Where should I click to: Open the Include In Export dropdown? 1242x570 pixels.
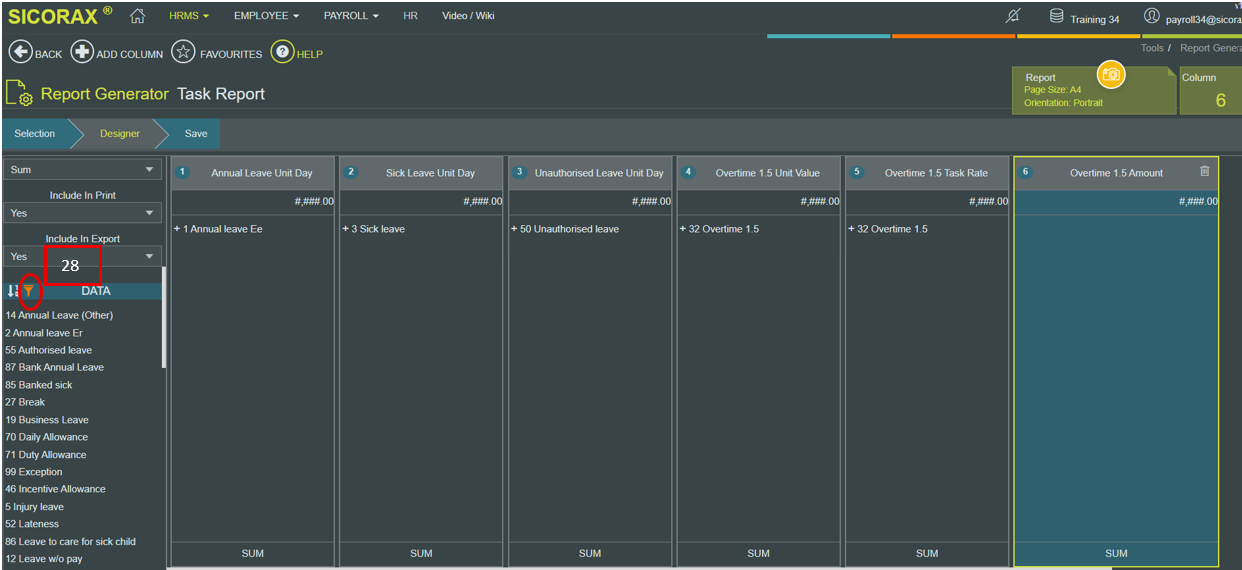pos(82,257)
